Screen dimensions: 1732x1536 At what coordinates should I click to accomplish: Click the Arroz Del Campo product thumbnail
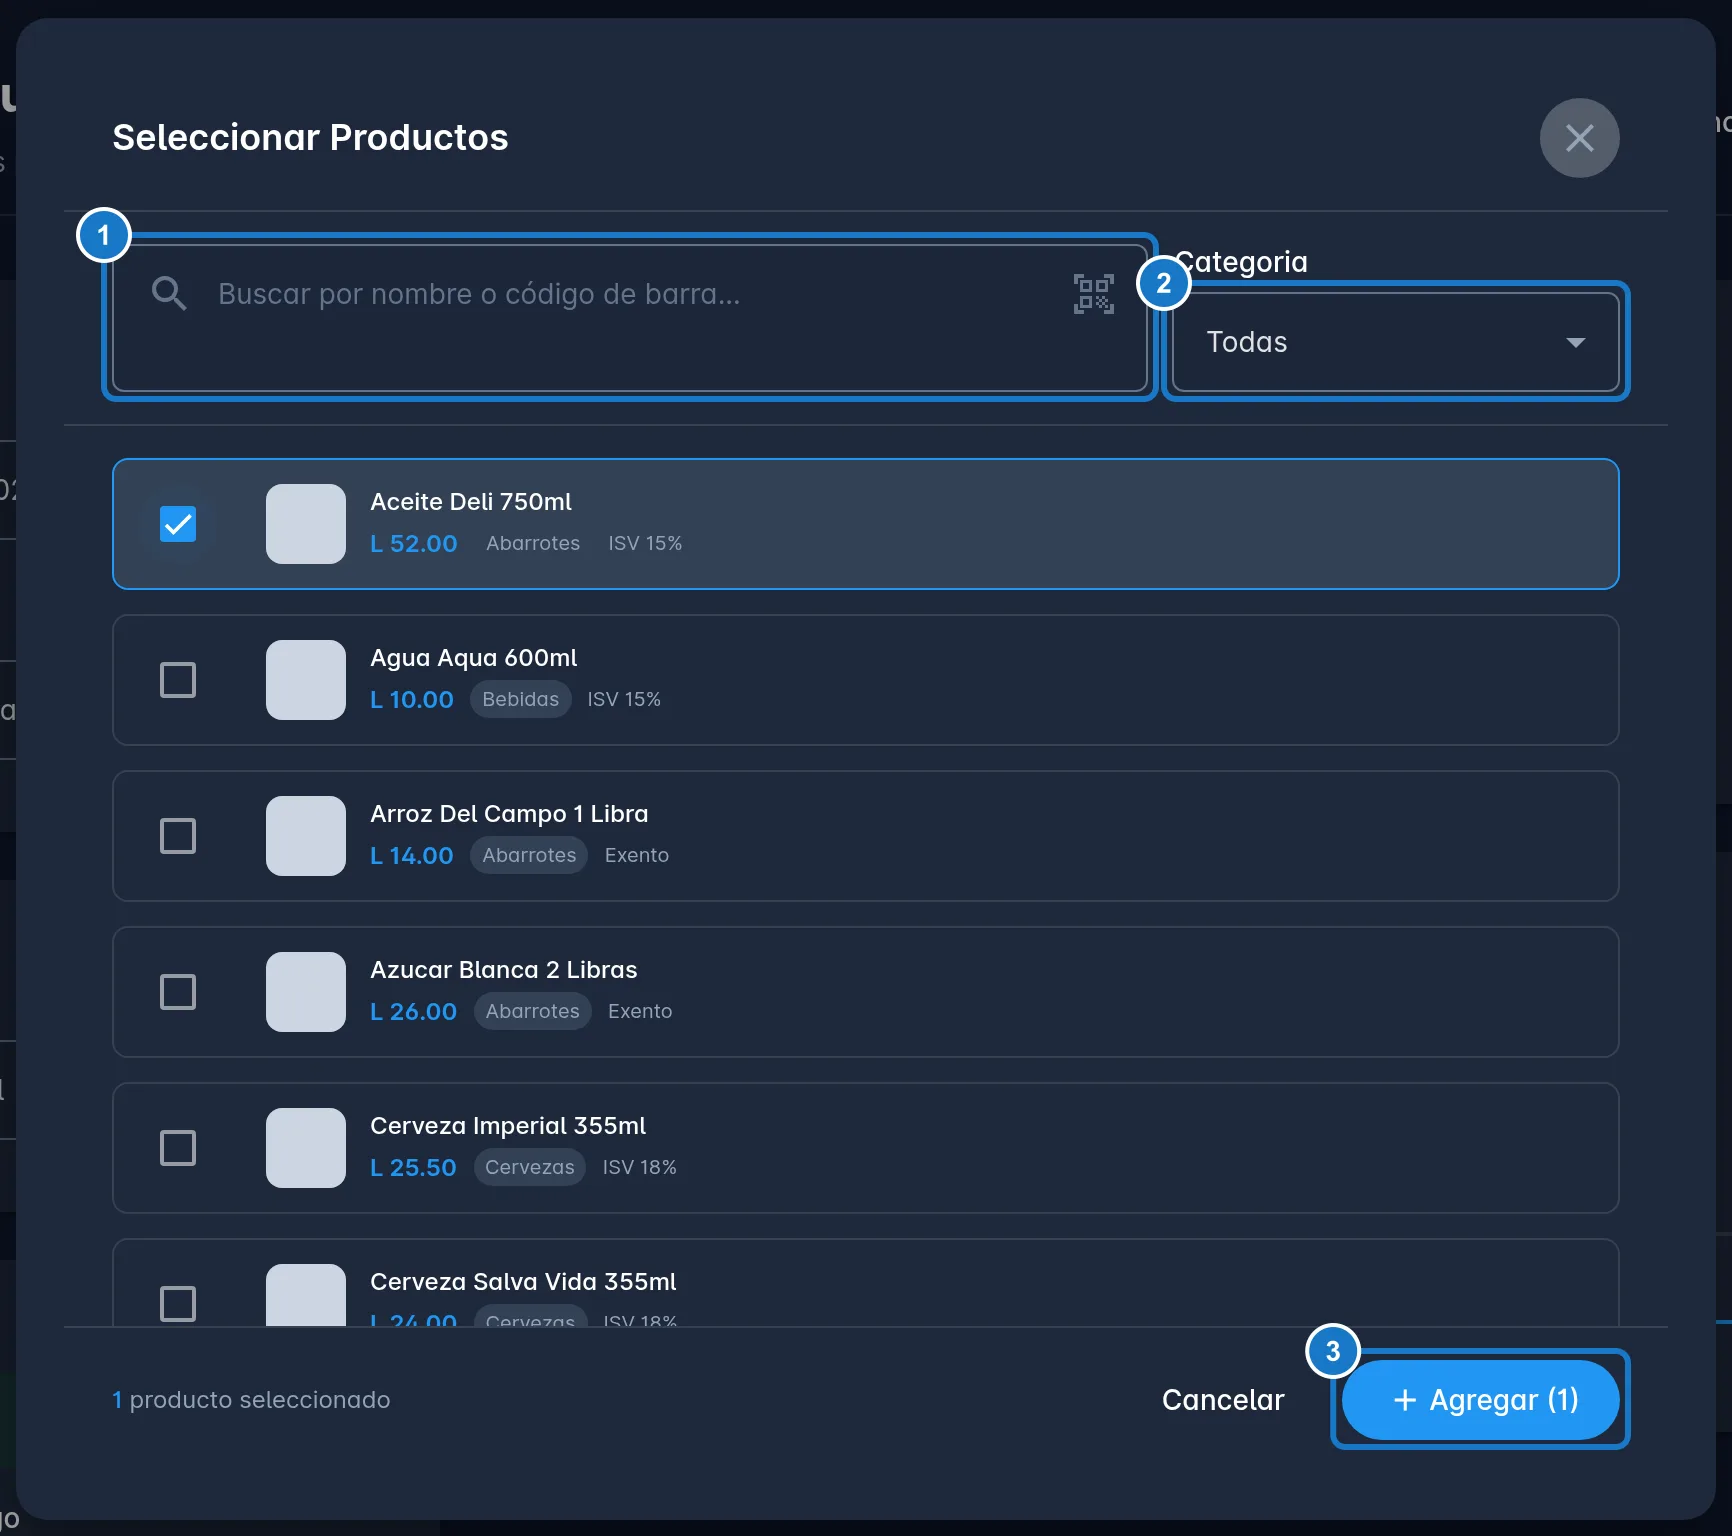(306, 836)
